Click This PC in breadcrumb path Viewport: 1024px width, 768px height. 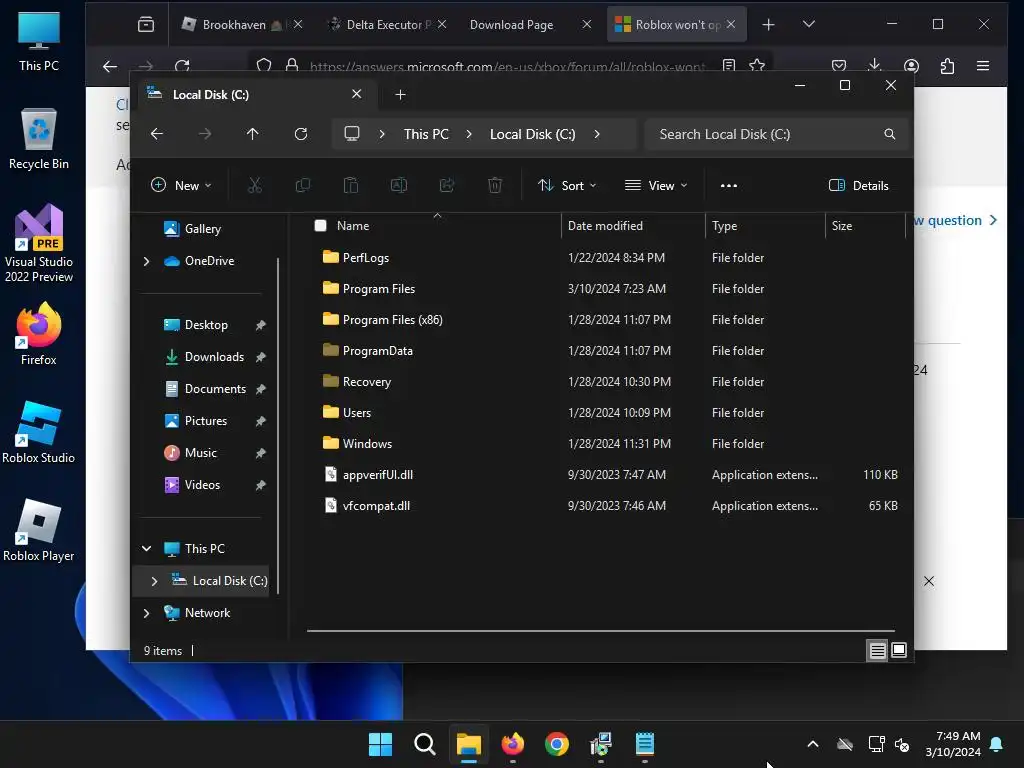click(426, 134)
